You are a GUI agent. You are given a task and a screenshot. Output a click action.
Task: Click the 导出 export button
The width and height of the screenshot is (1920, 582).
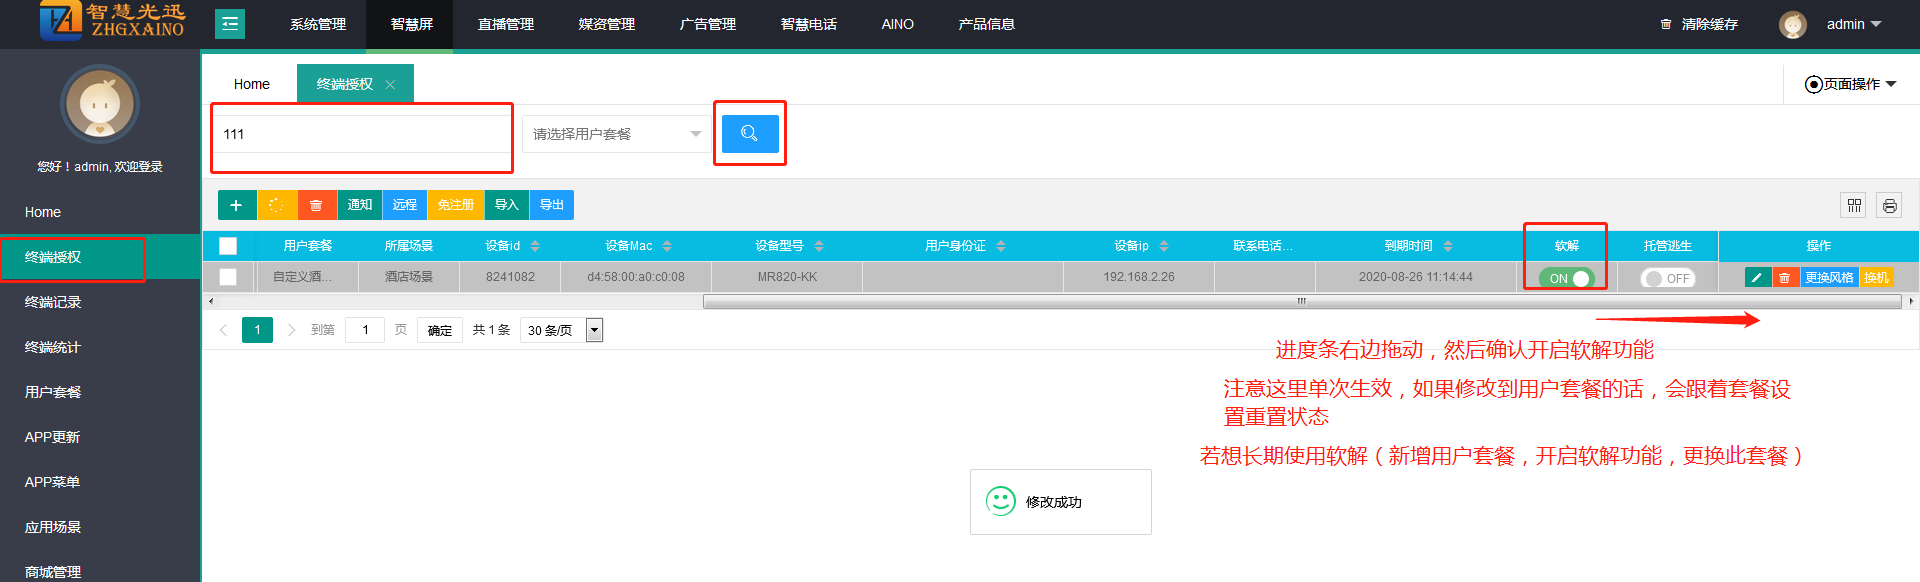(x=551, y=205)
